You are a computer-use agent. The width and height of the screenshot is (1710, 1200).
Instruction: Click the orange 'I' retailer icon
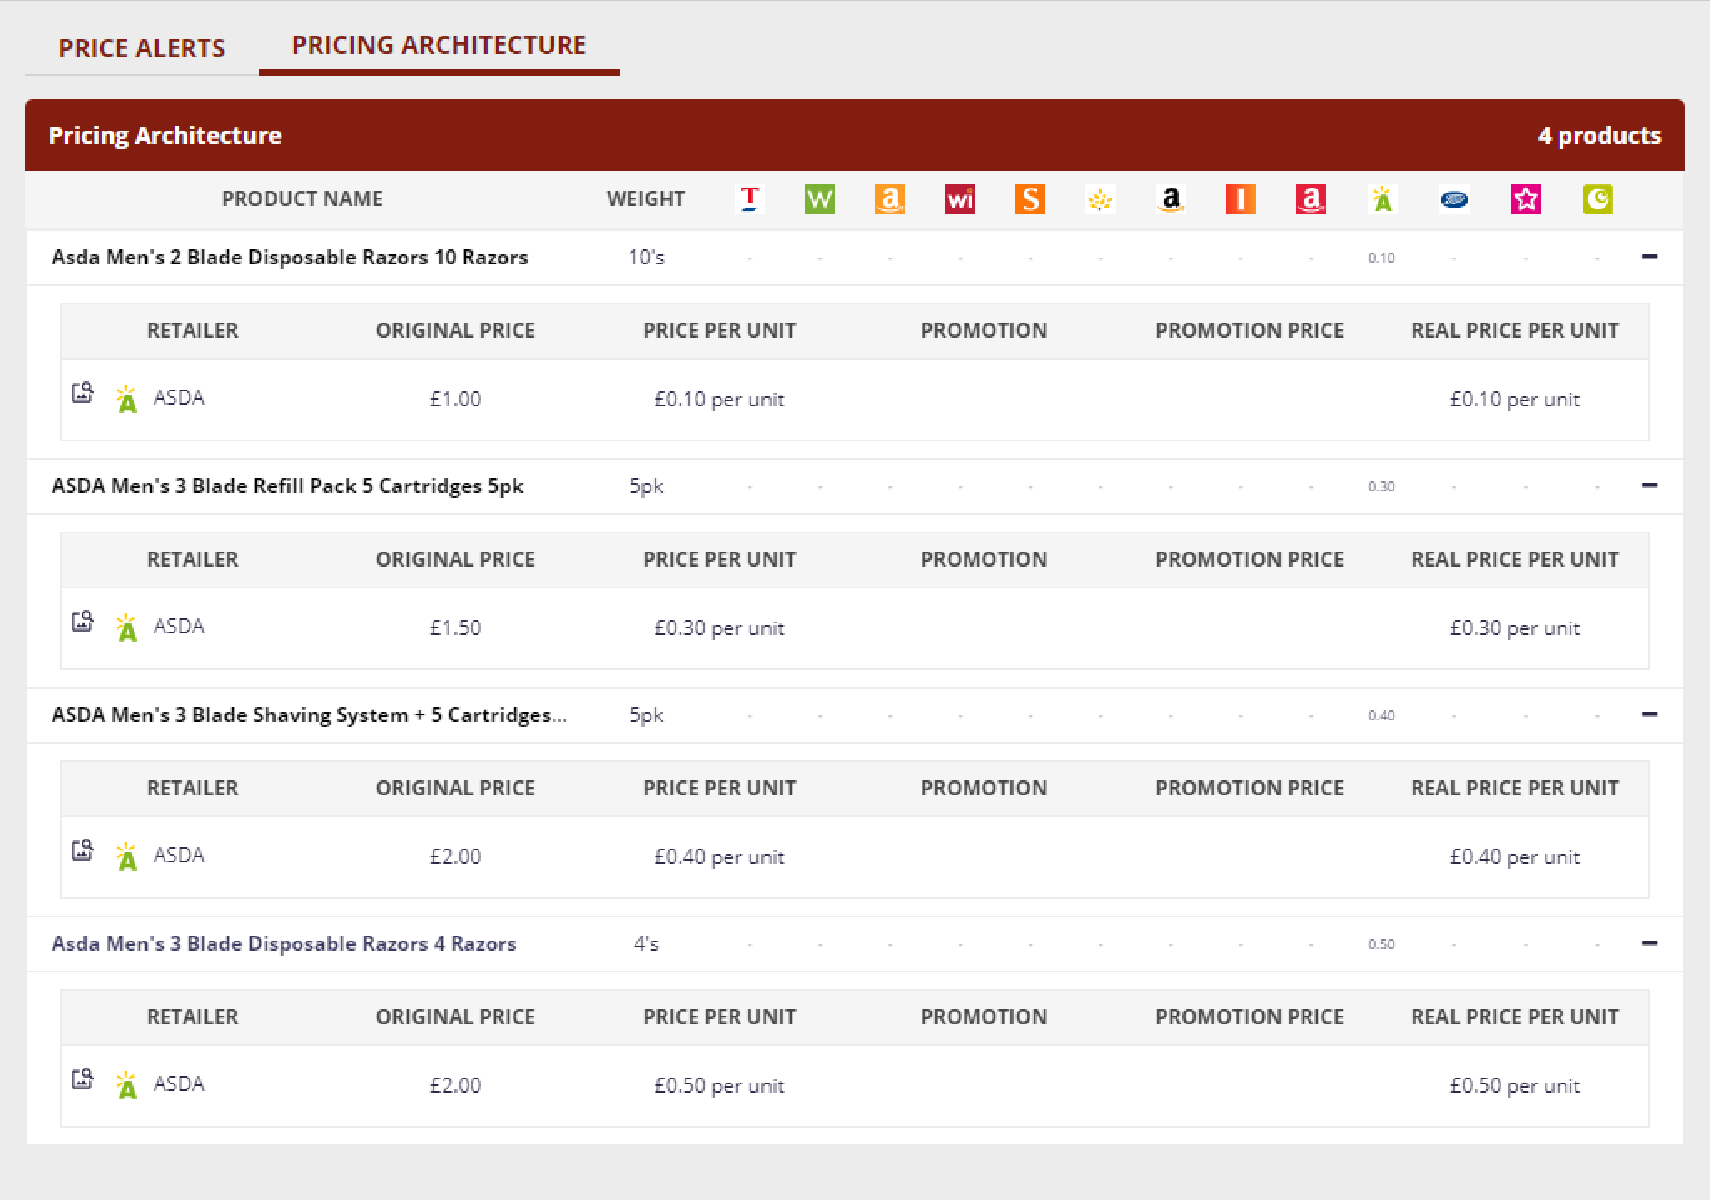point(1241,199)
